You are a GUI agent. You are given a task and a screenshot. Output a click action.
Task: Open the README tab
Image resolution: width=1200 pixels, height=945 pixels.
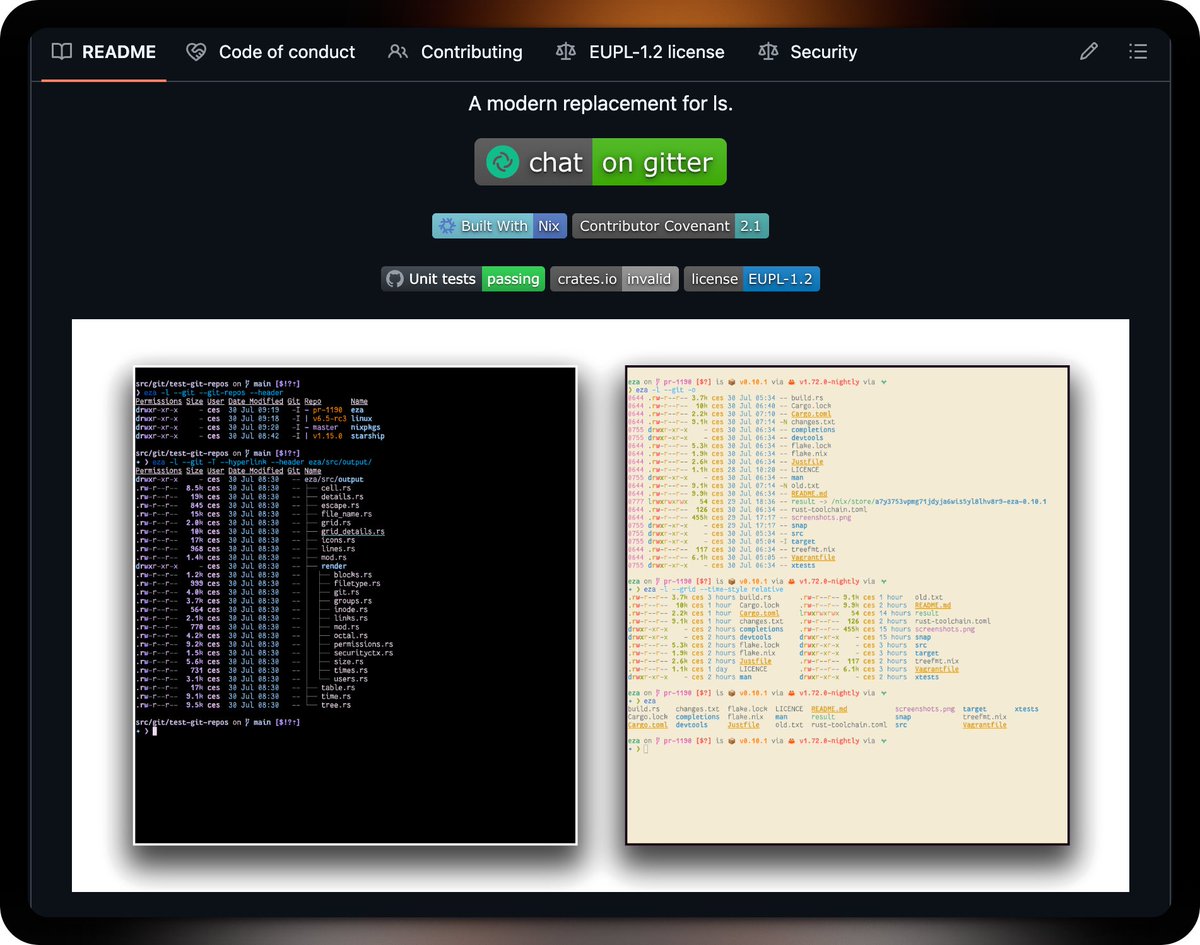click(x=103, y=52)
